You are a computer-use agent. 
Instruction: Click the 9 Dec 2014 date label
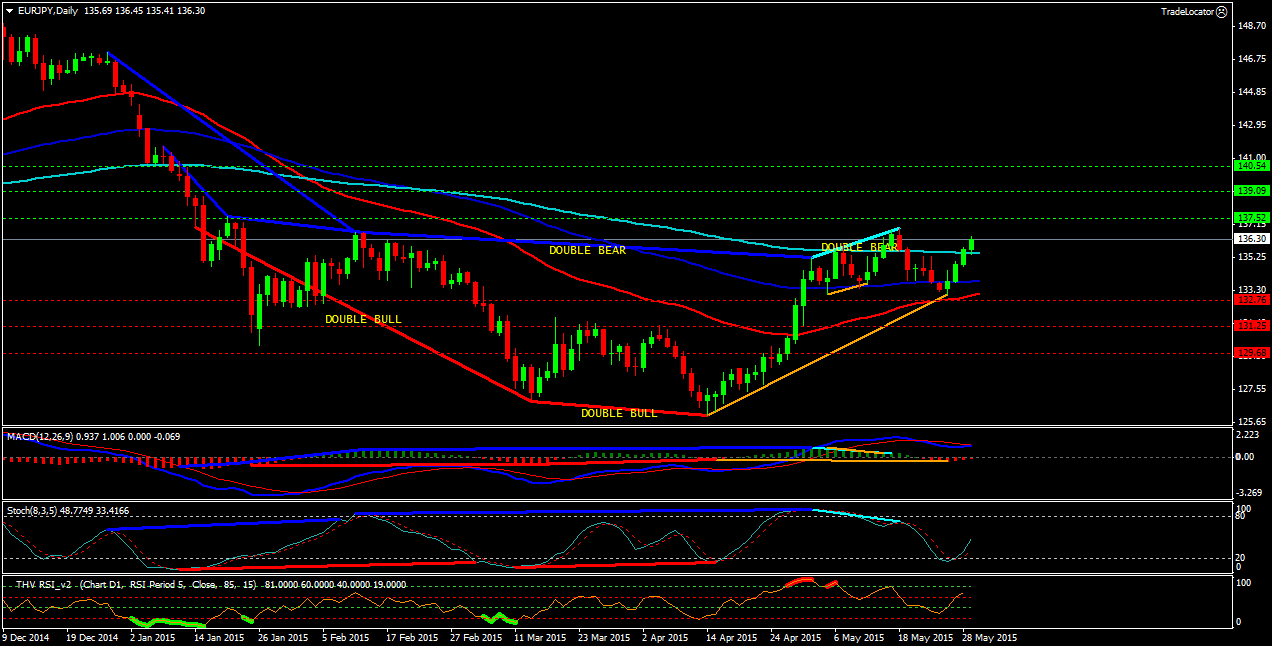[27, 637]
